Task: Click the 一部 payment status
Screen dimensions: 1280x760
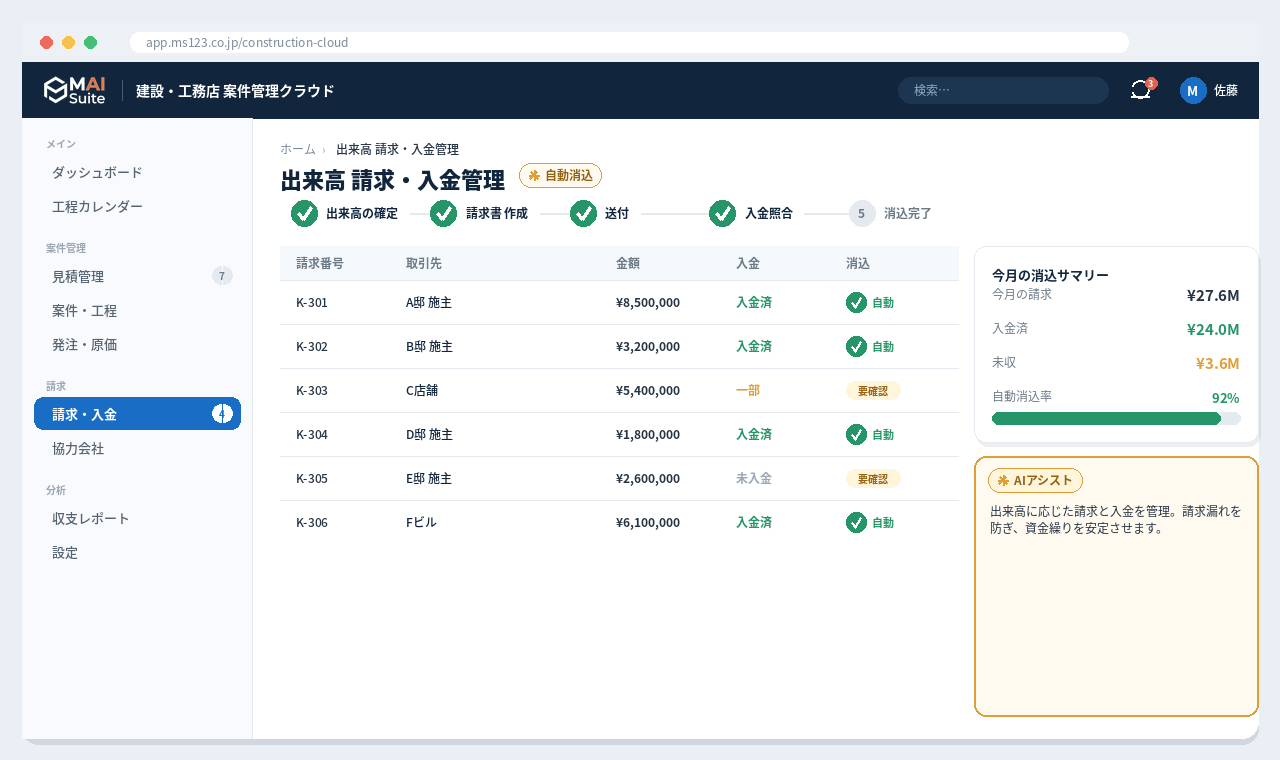Action: [x=748, y=391]
